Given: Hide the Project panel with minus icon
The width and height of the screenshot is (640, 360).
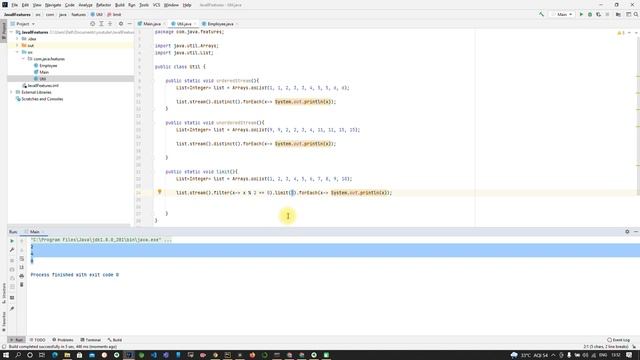Looking at the screenshot, I should (129, 24).
